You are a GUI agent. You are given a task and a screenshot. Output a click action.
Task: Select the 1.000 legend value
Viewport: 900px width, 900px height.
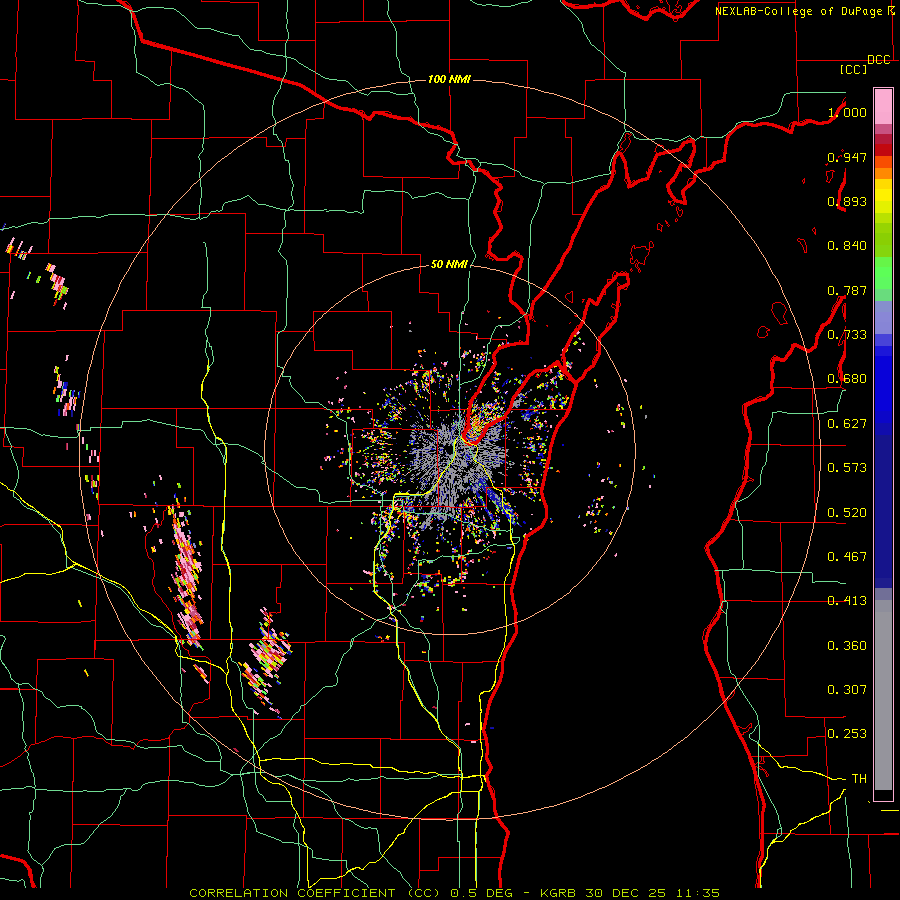pyautogui.click(x=847, y=112)
